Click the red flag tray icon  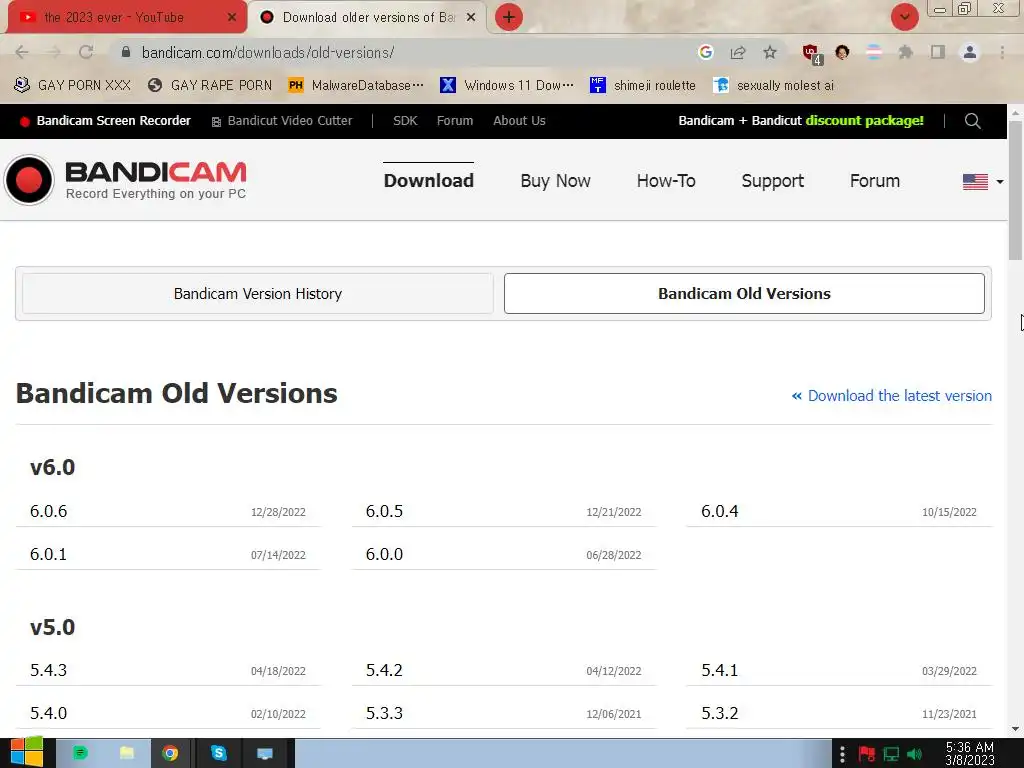click(867, 754)
